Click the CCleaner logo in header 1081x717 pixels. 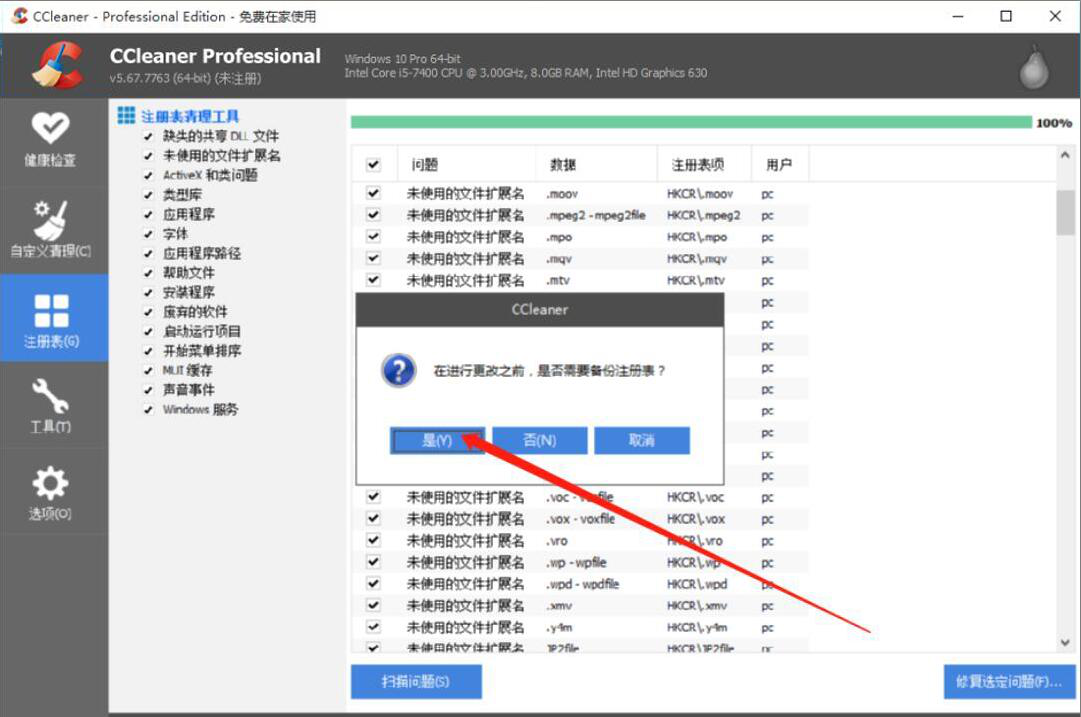click(x=57, y=65)
